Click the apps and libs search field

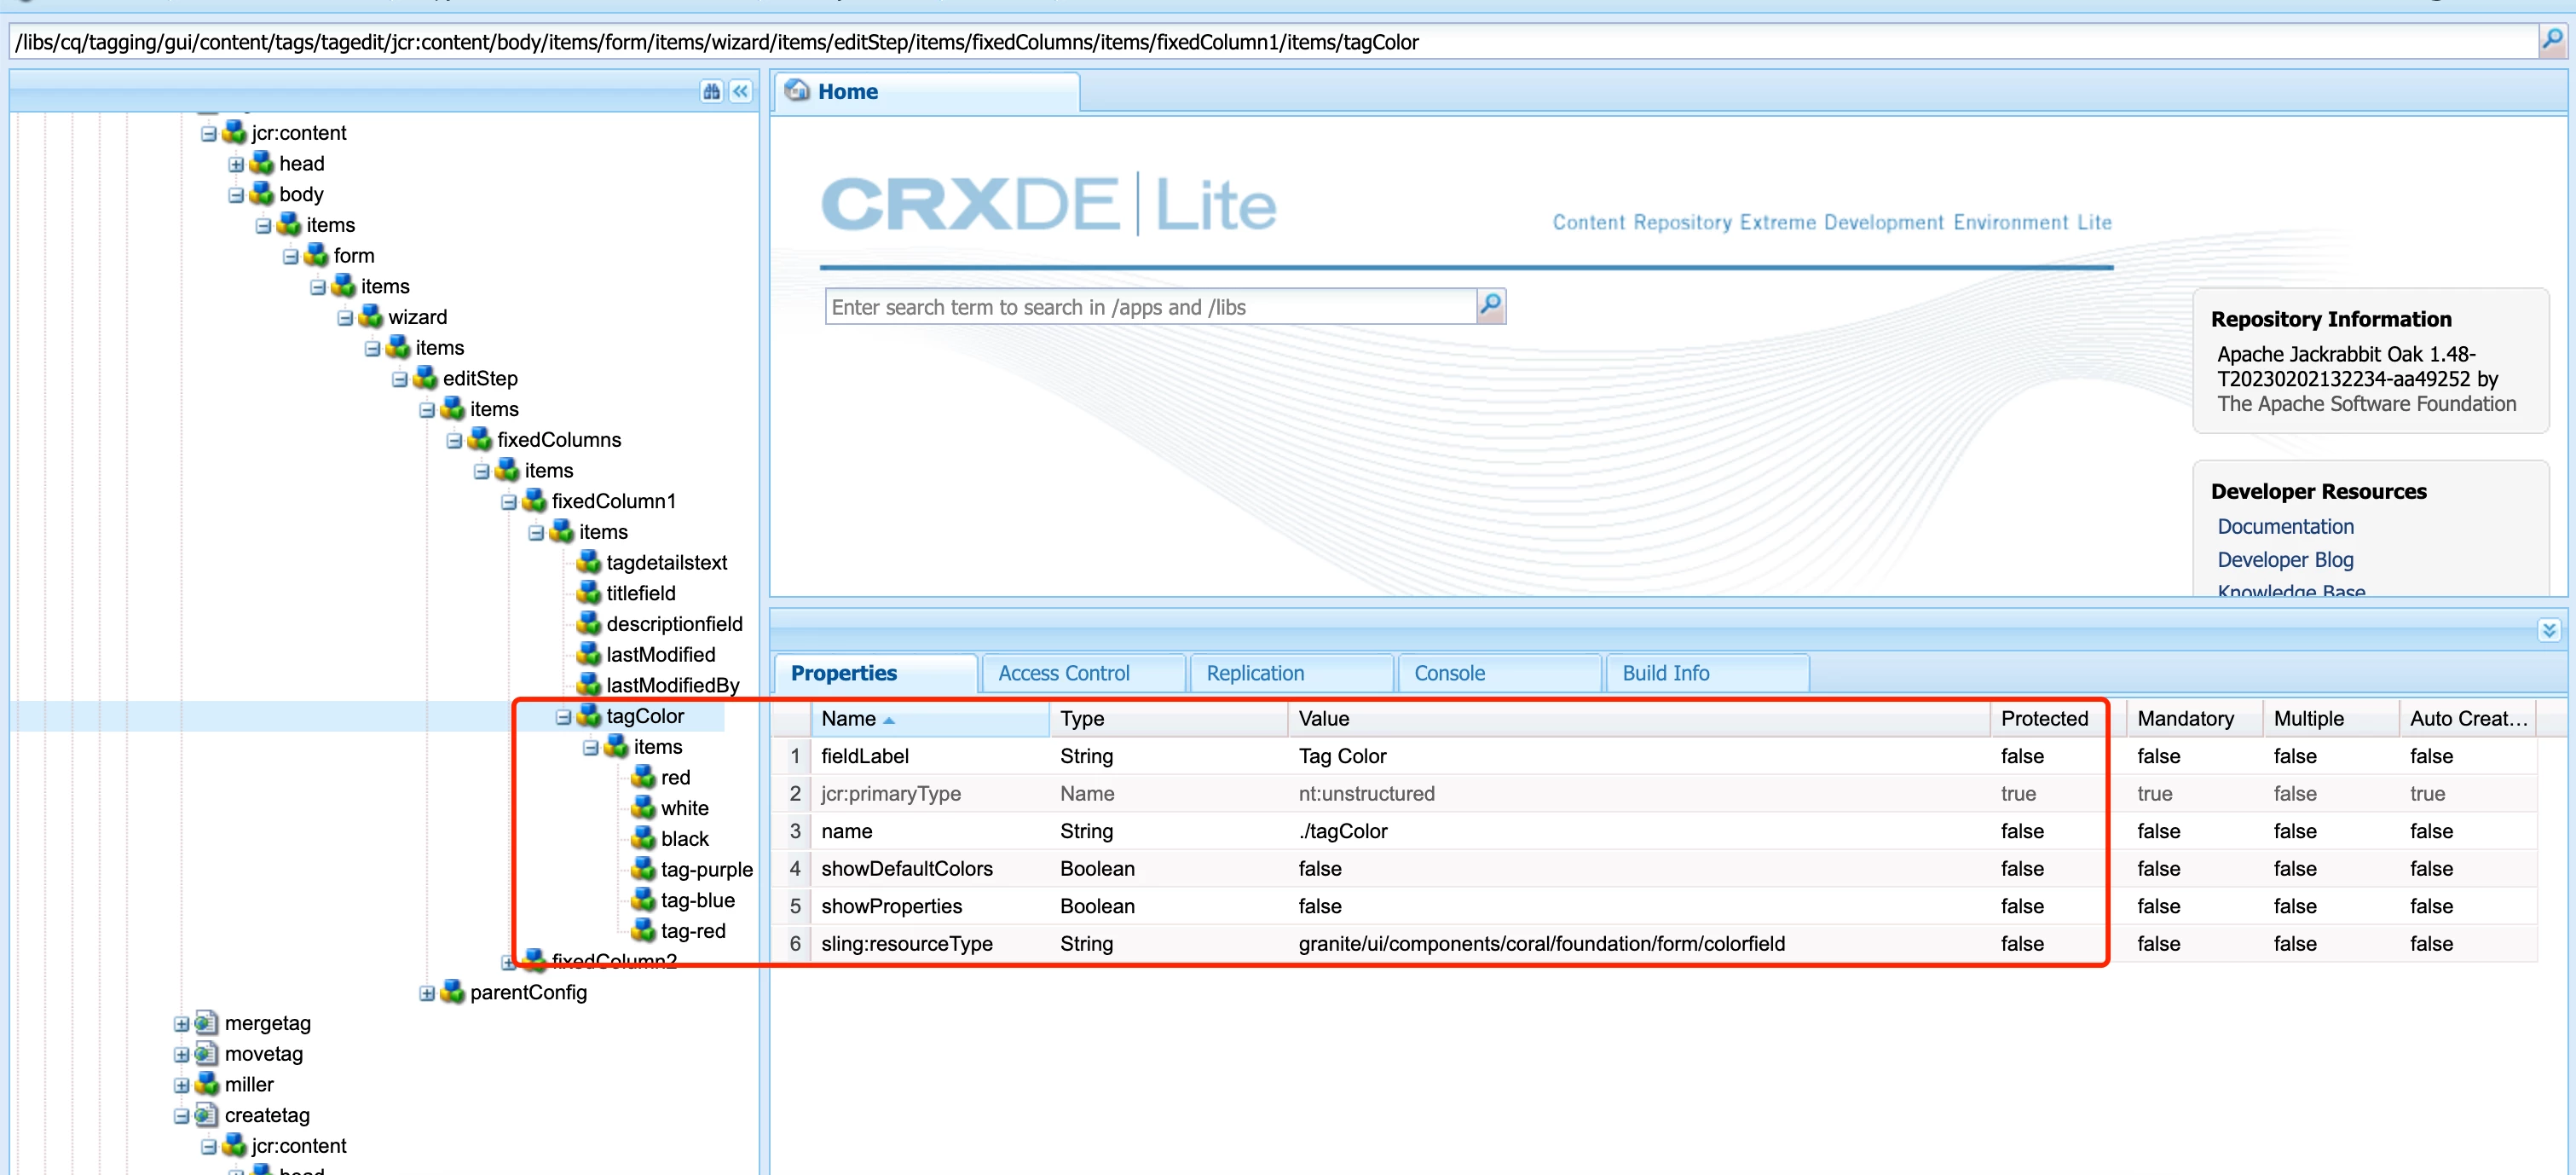coord(1150,307)
